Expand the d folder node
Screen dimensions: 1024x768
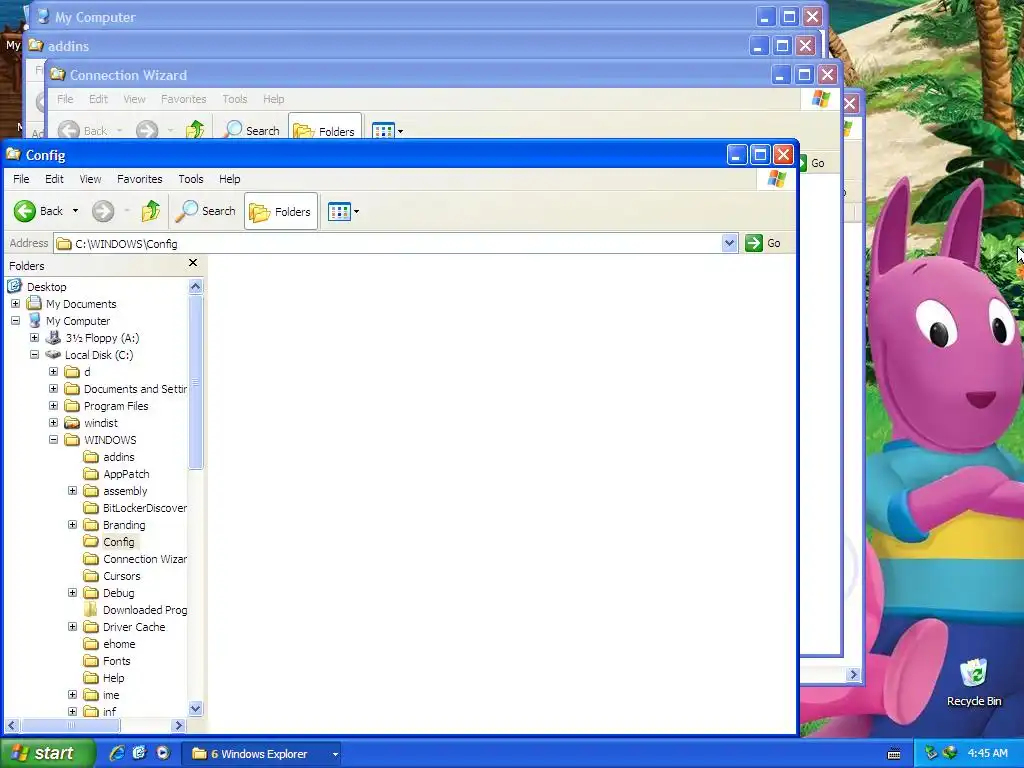(54, 372)
